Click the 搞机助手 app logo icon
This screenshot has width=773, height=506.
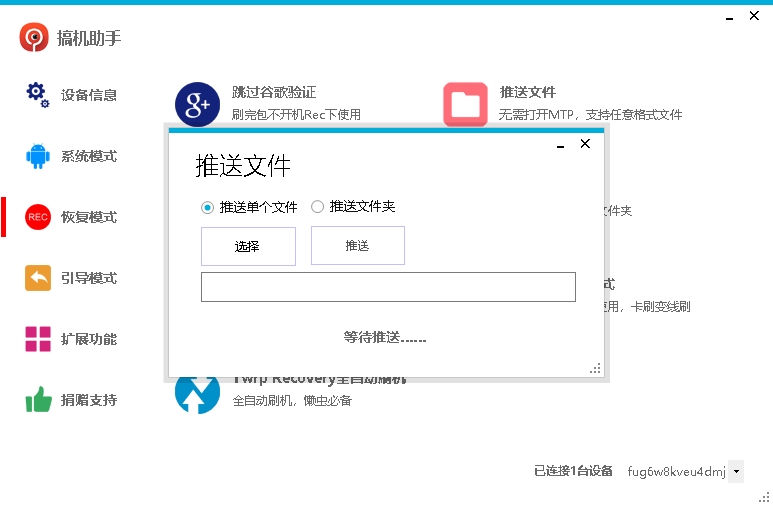[x=34, y=37]
